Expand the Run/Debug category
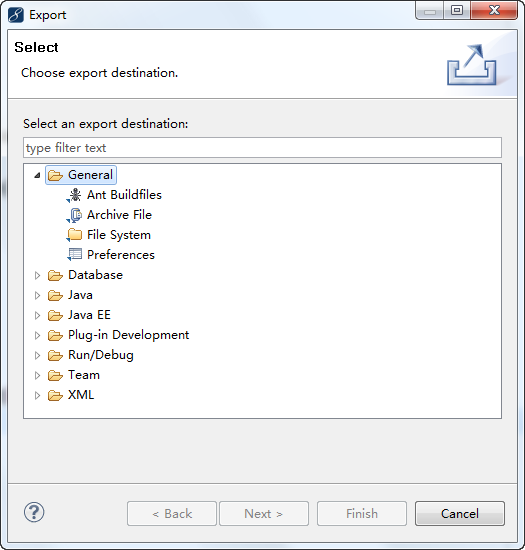This screenshot has height=550, width=525. [37, 355]
